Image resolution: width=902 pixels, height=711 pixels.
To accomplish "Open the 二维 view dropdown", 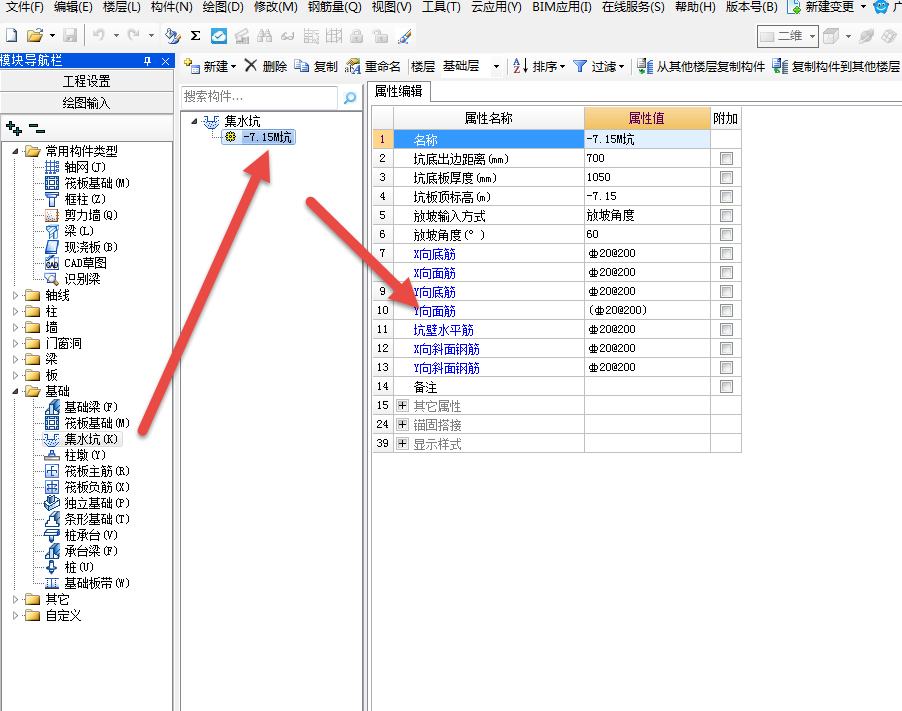I will click(x=812, y=36).
